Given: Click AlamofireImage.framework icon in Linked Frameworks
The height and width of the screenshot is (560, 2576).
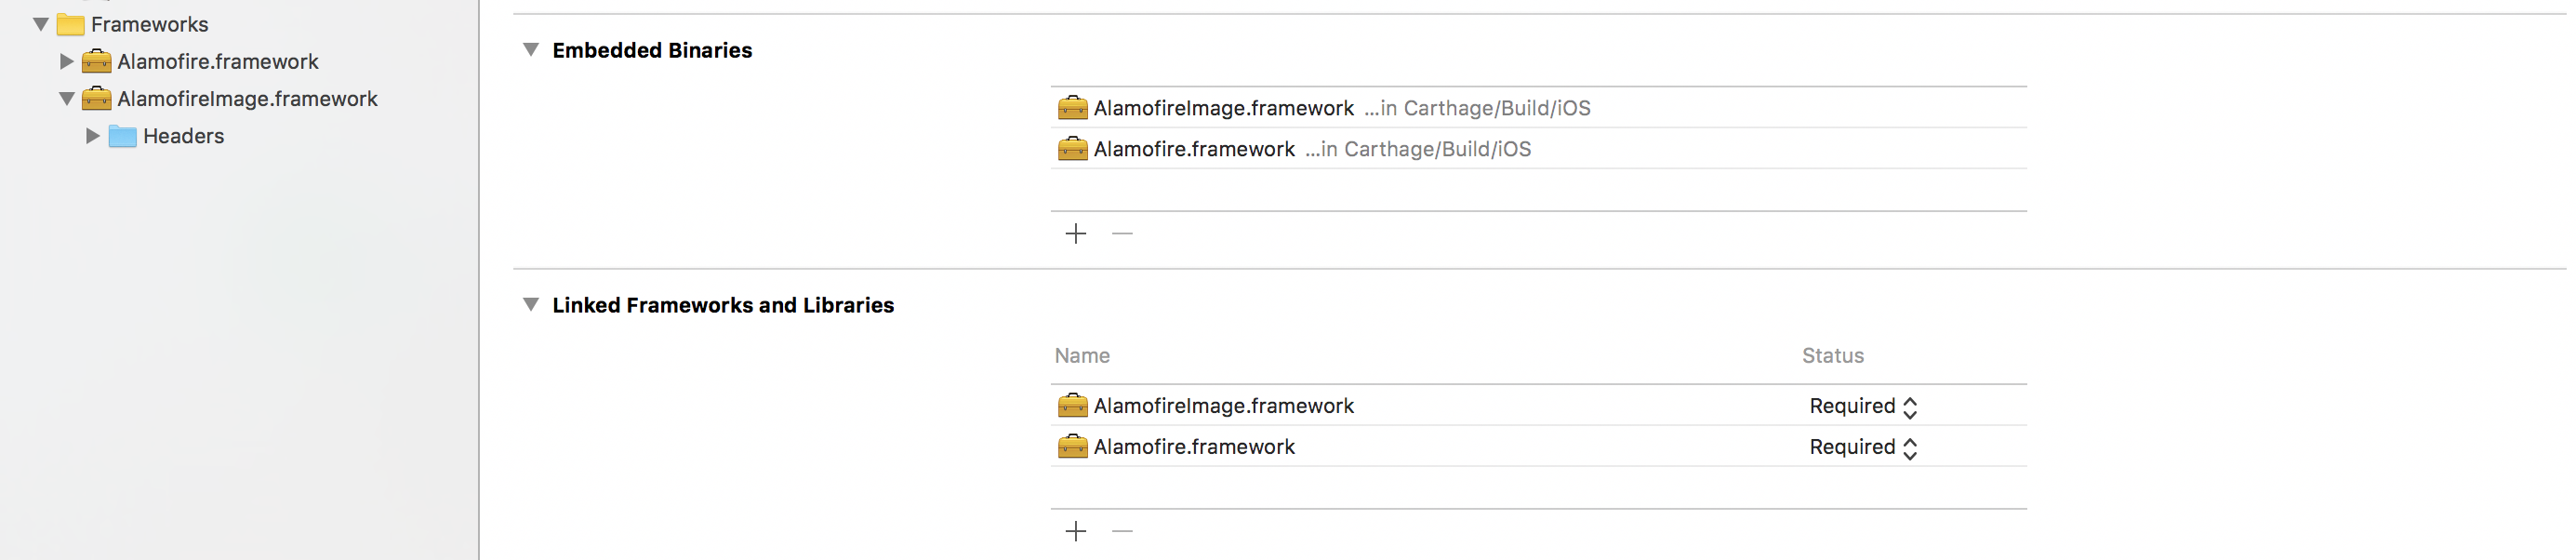Looking at the screenshot, I should coord(1072,405).
